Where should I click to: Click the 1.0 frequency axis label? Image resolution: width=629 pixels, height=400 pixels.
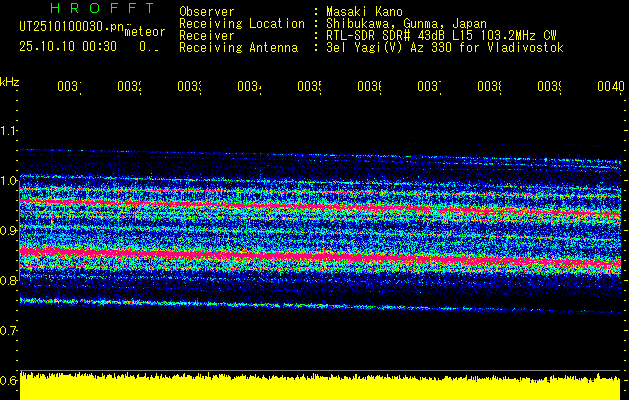8,181
